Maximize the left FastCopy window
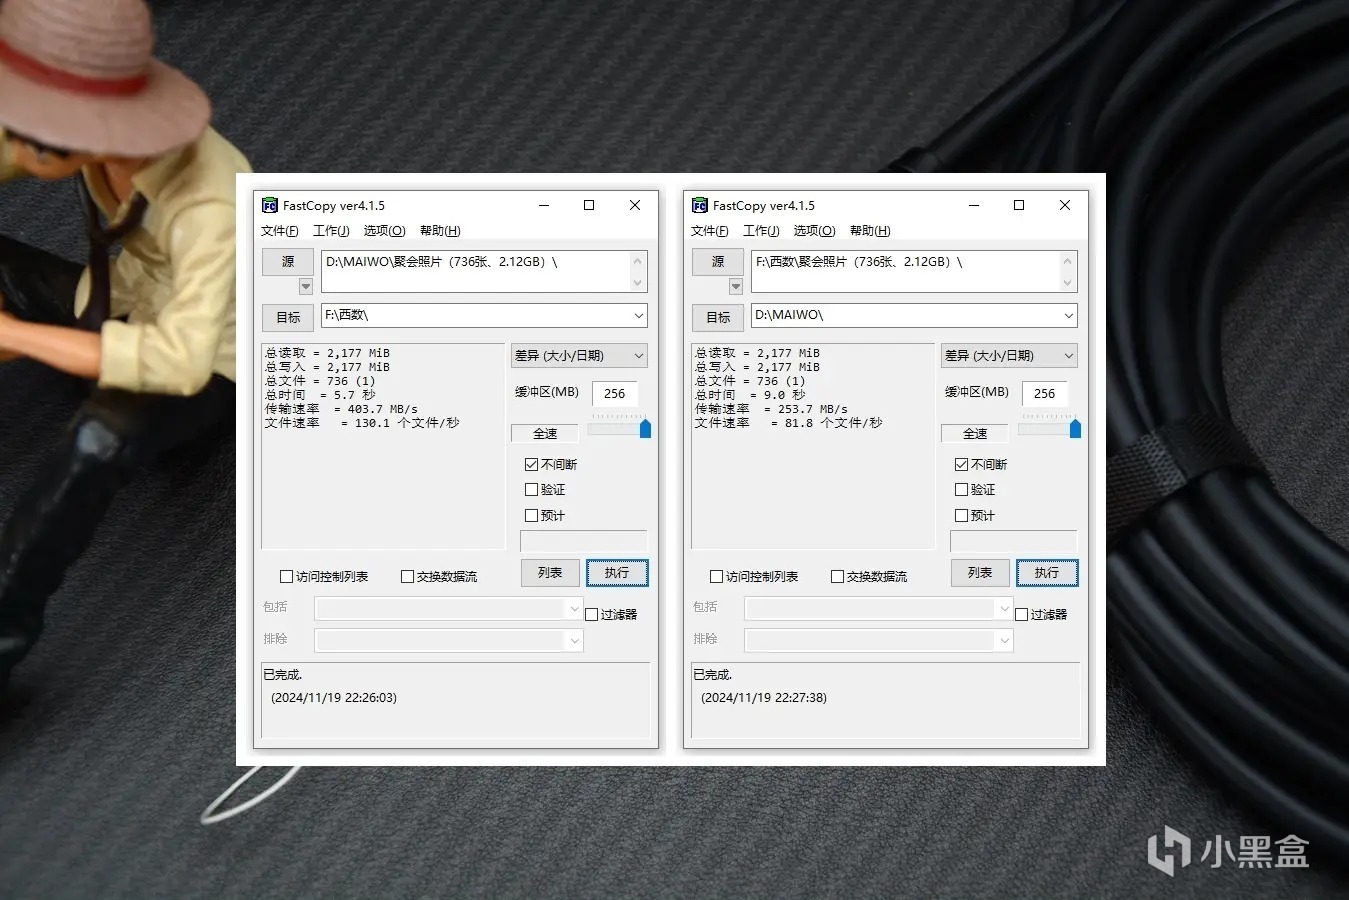This screenshot has width=1349, height=900. tap(589, 205)
